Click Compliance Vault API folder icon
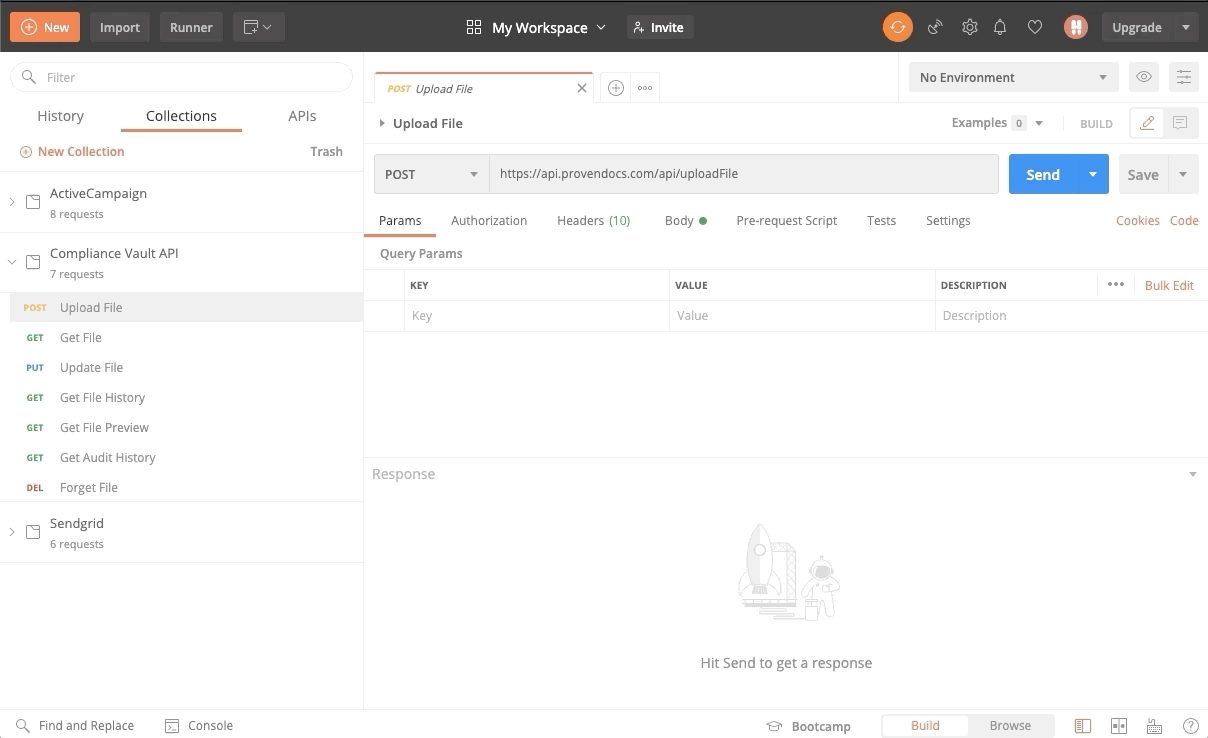The image size is (1208, 738). click(33, 261)
